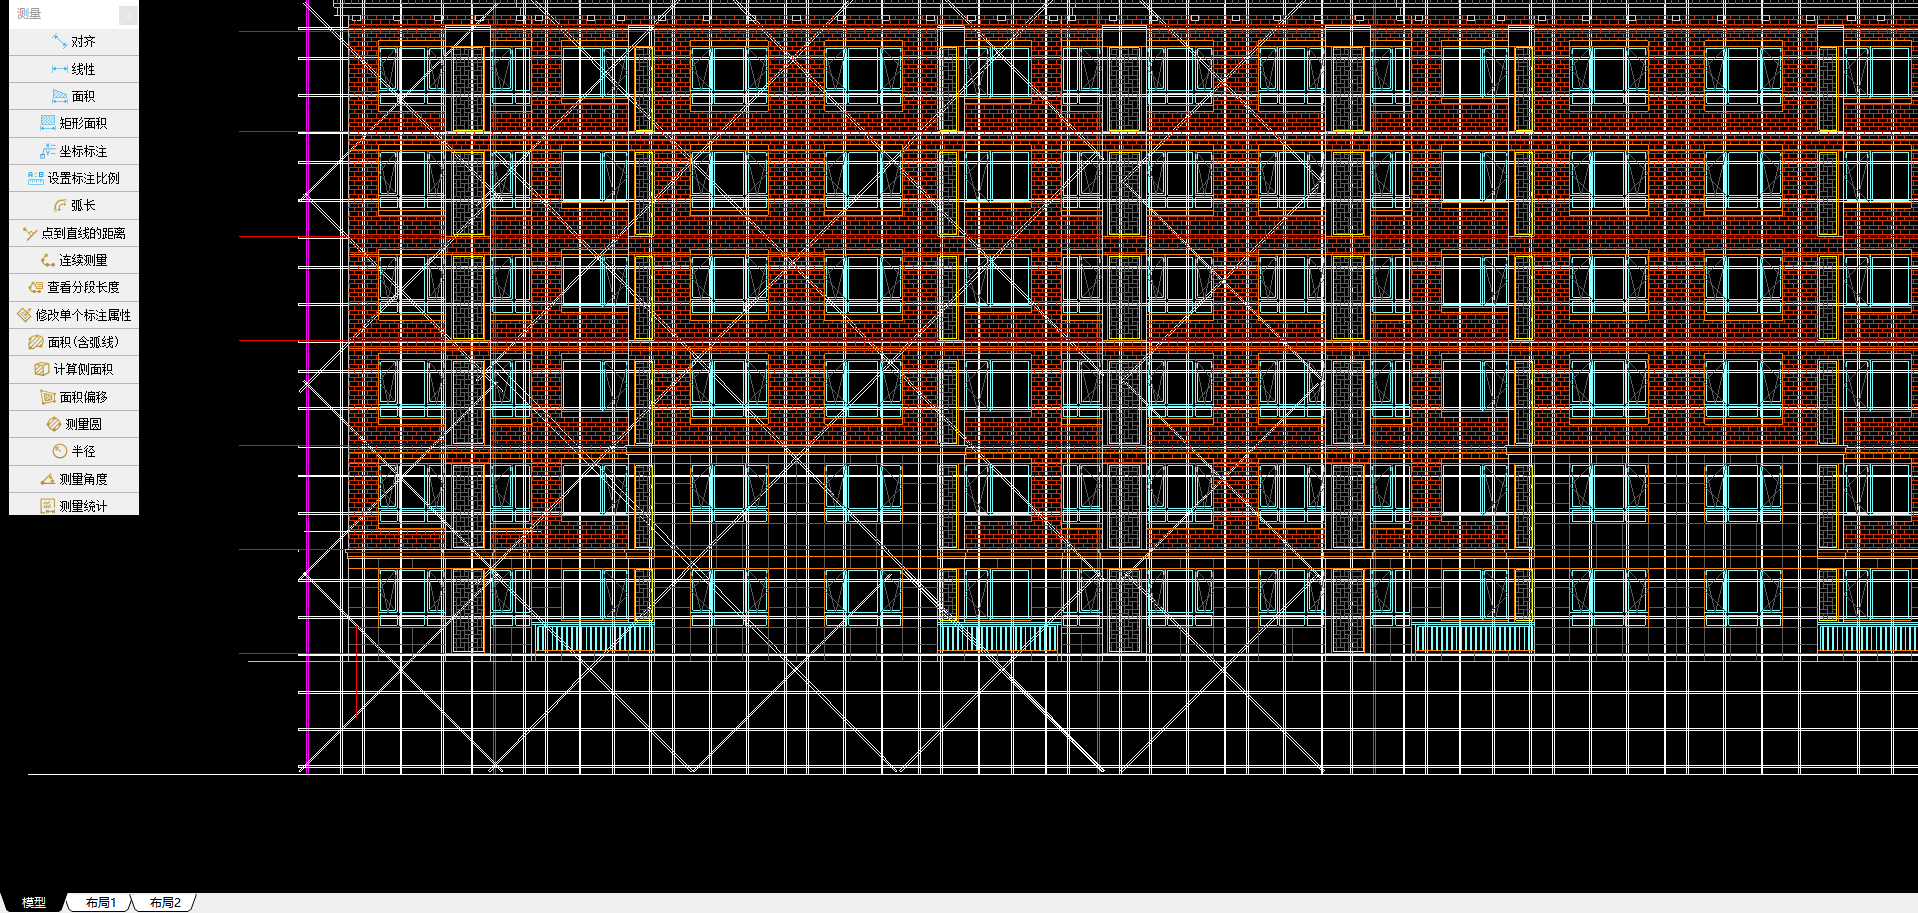Switch to the 布局2 layout tab
This screenshot has width=1918, height=913.
(165, 902)
